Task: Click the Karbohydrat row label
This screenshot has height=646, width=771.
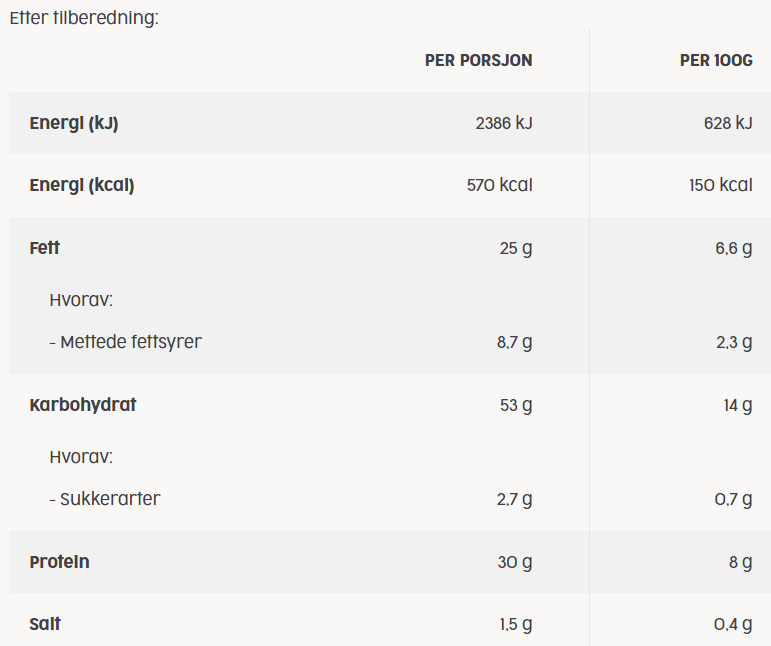Action: pos(83,405)
